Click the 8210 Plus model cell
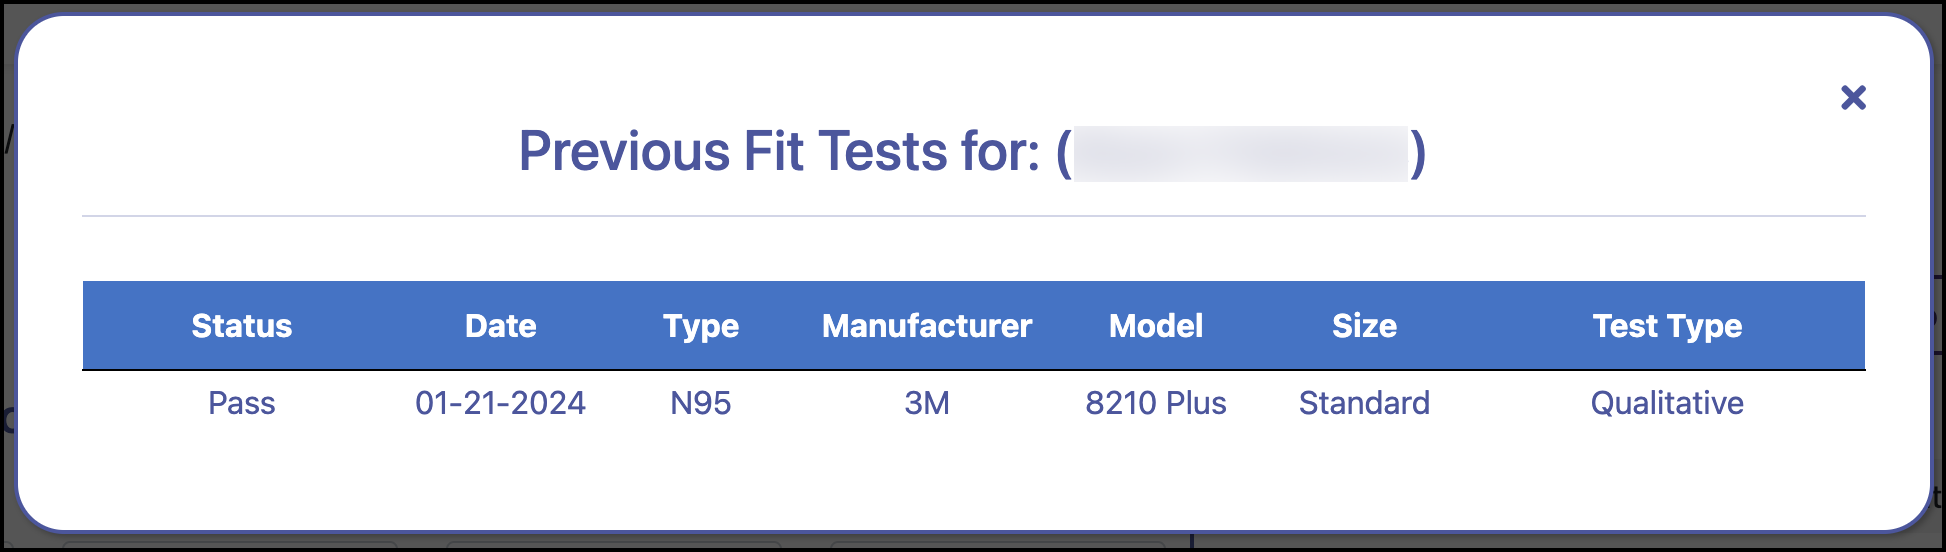The height and width of the screenshot is (552, 1946). (x=1156, y=403)
